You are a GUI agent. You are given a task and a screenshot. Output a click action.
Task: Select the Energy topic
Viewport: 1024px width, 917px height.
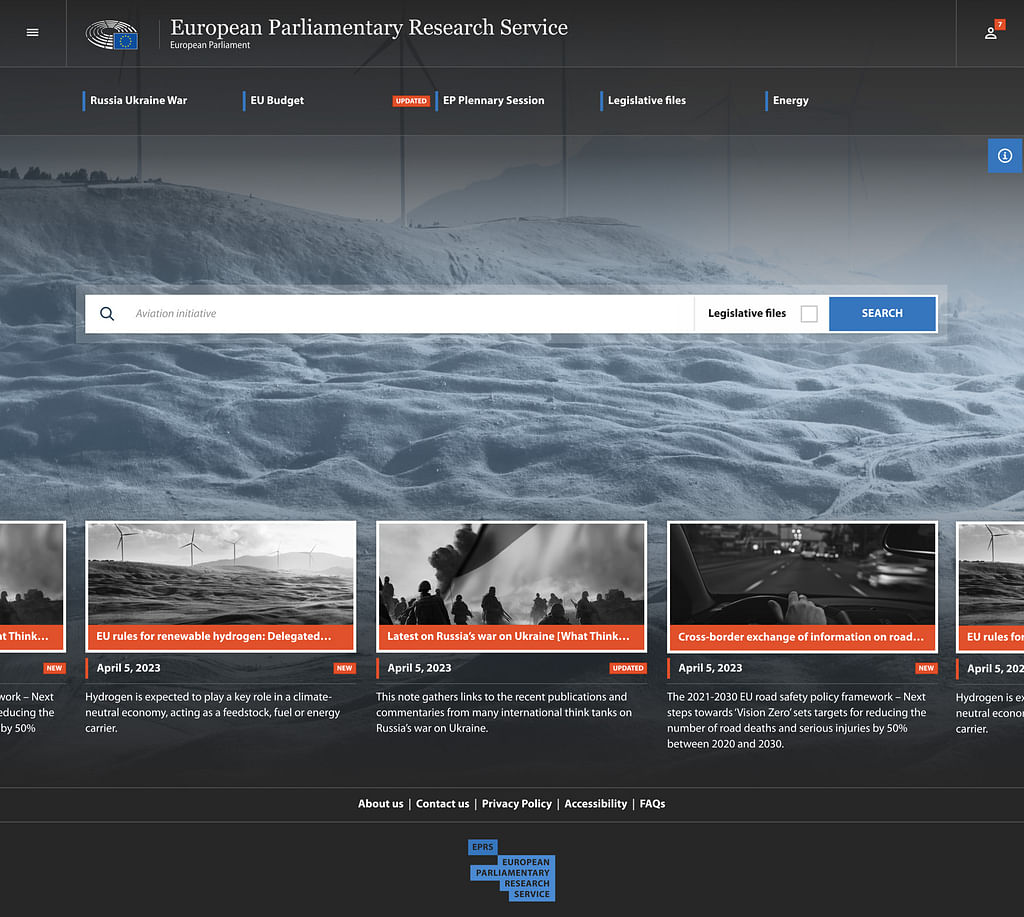pyautogui.click(x=790, y=101)
